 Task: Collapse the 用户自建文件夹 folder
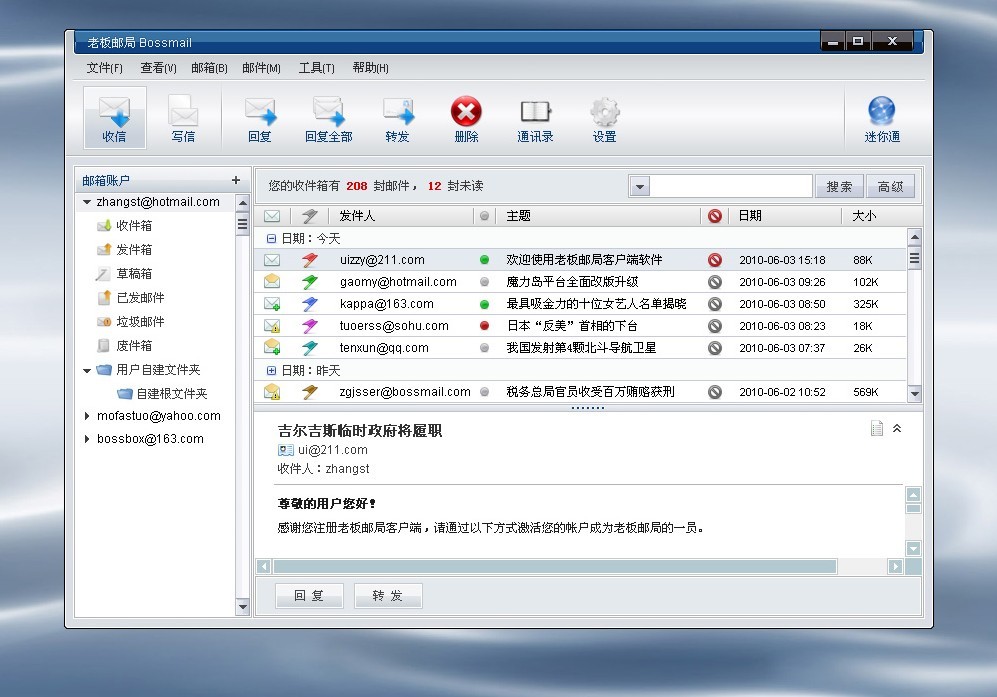tap(87, 370)
